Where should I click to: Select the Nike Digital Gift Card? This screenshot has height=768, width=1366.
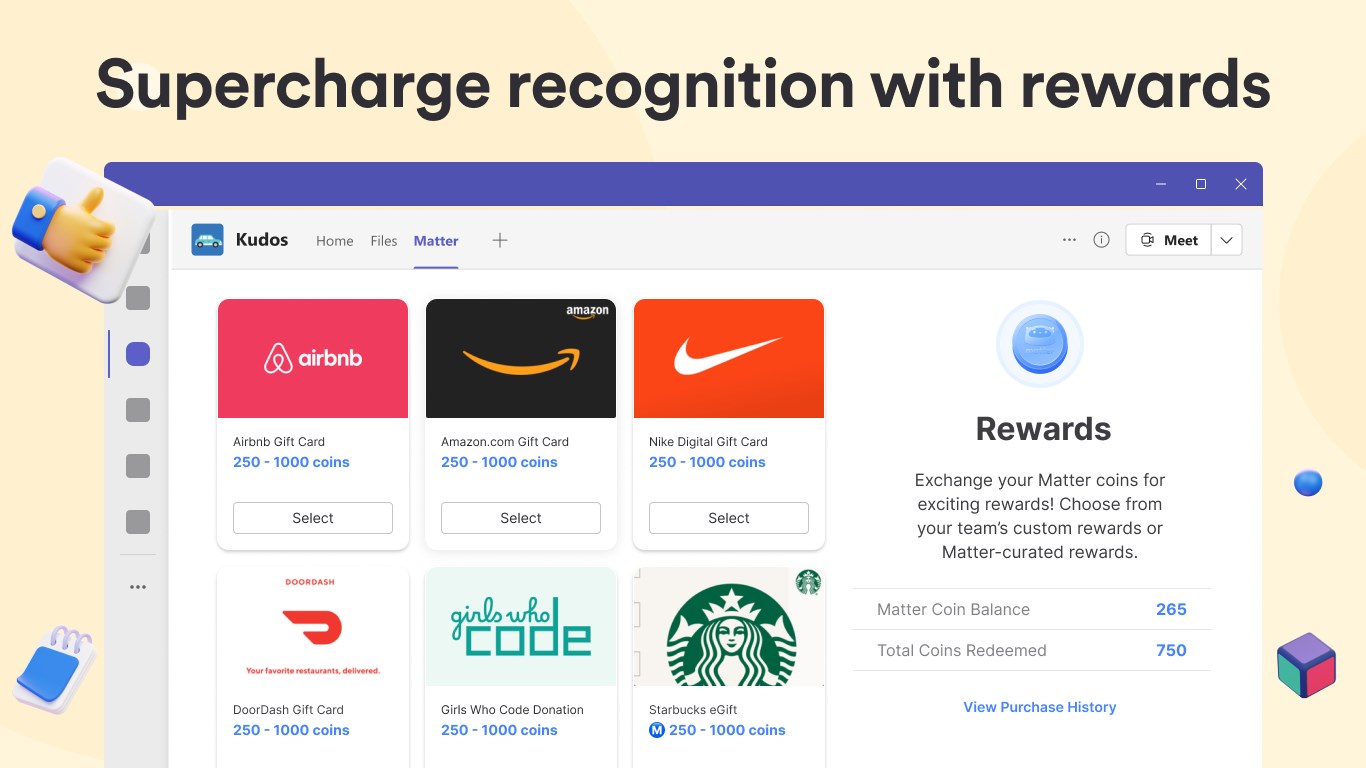729,518
